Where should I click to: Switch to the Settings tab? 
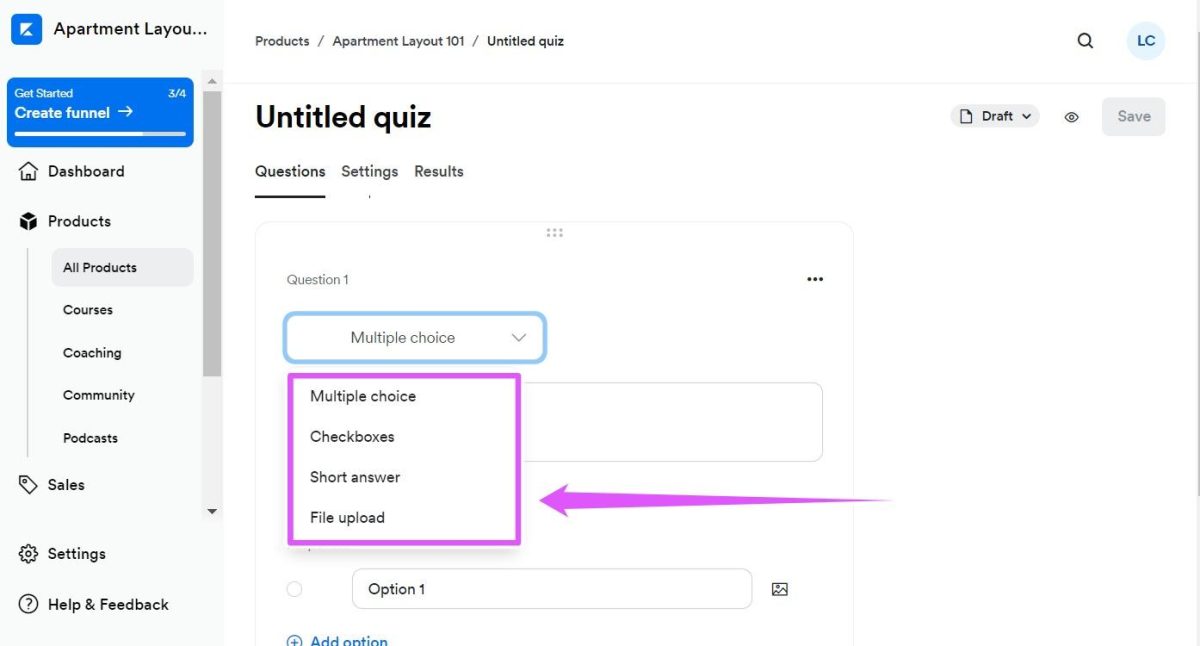[x=369, y=171]
